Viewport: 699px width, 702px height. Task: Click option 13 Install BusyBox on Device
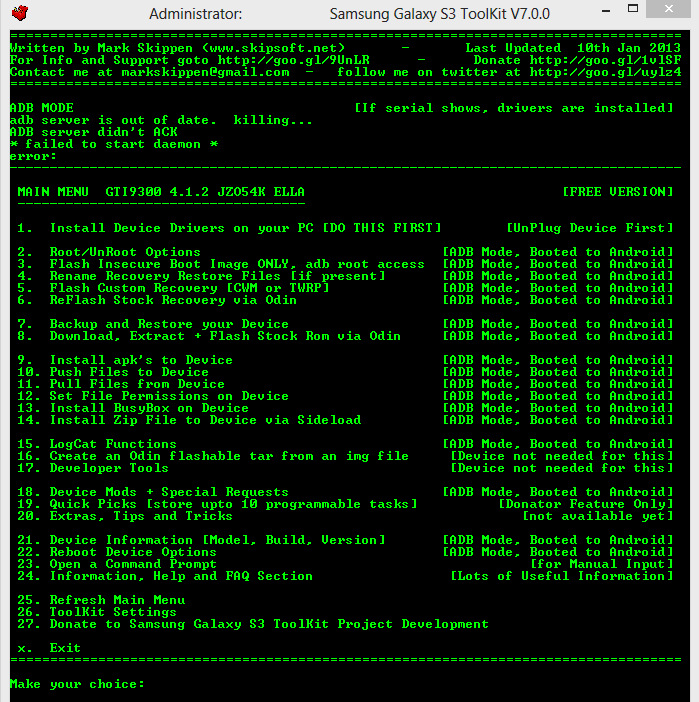[133, 408]
